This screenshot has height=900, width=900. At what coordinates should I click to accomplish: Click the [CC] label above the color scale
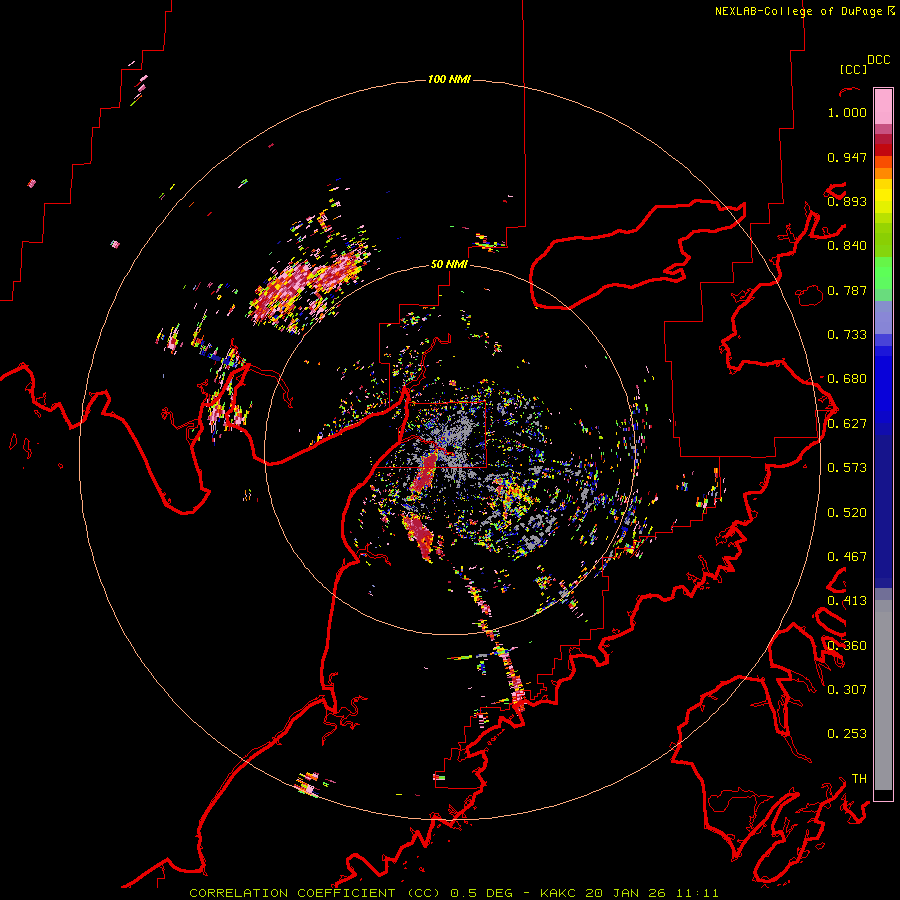coord(854,69)
